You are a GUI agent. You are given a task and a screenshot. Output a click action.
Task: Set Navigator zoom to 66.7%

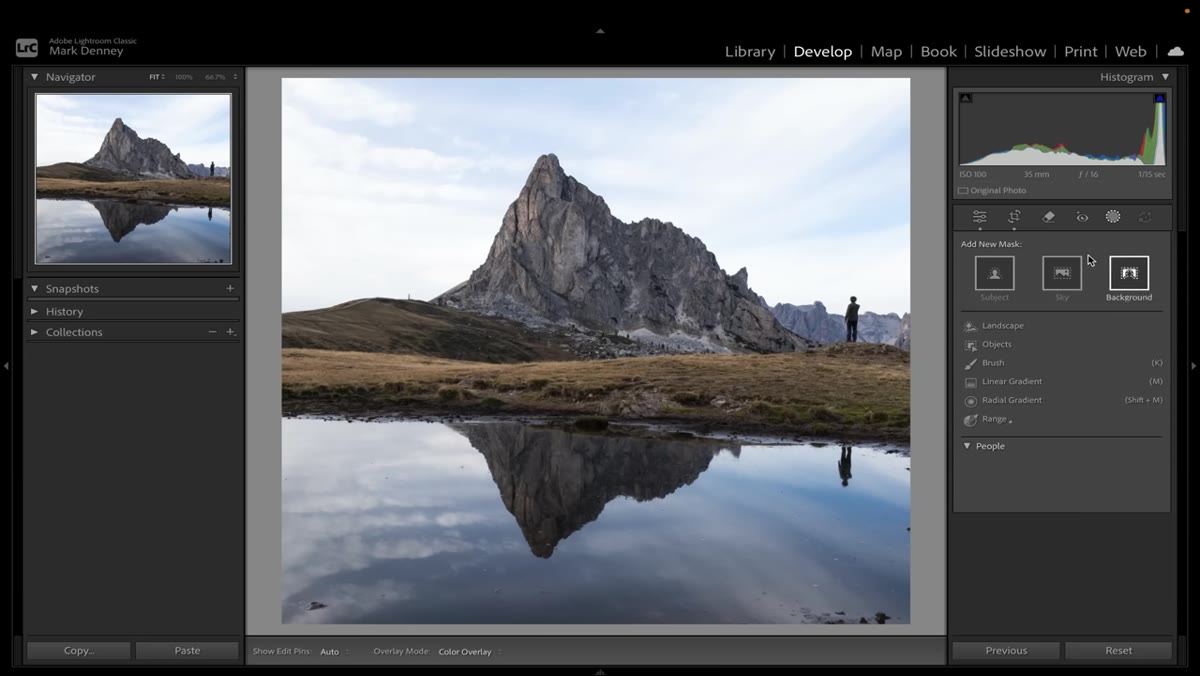coord(215,77)
